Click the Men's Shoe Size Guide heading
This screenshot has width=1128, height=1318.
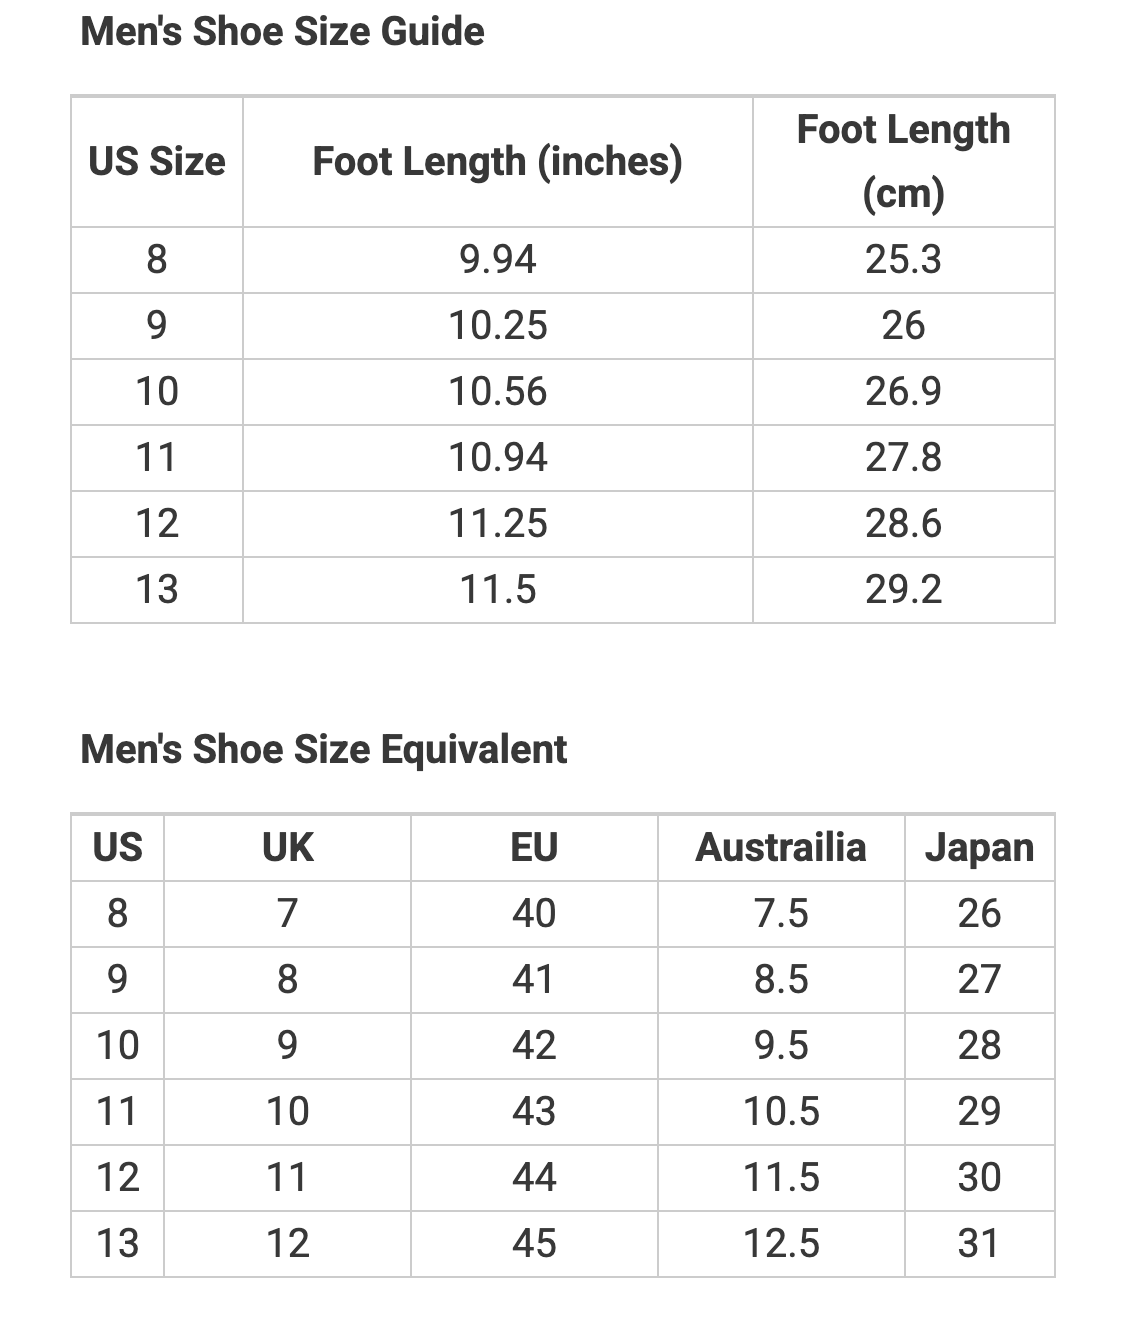click(x=282, y=32)
